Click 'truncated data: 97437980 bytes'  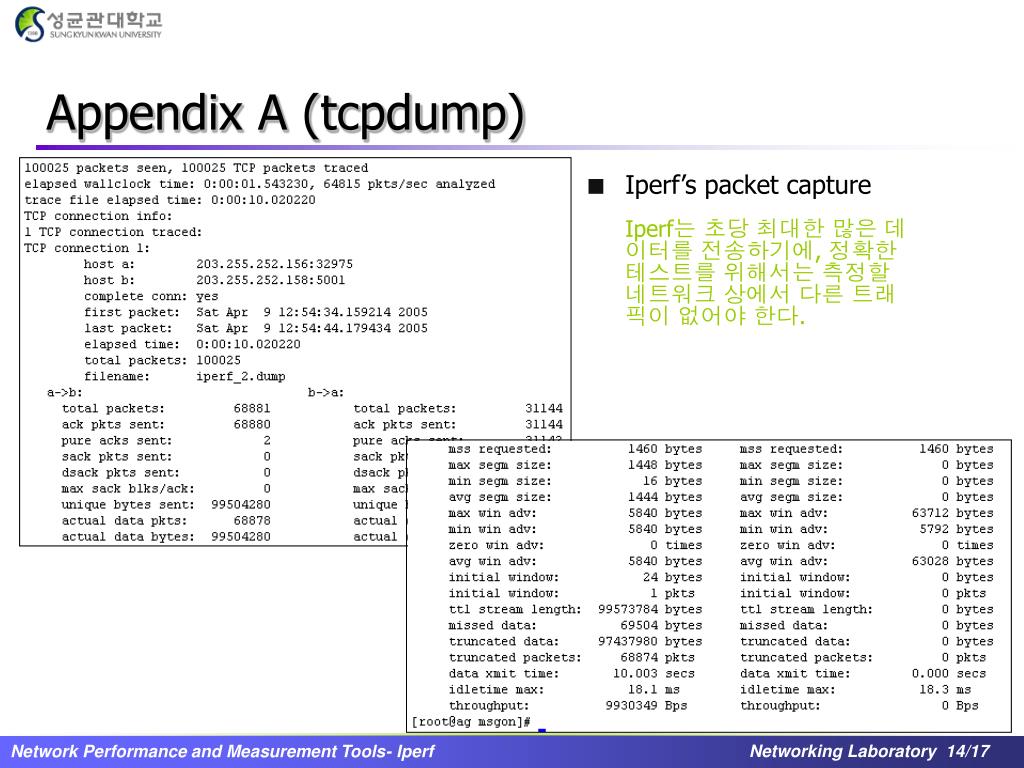point(575,641)
